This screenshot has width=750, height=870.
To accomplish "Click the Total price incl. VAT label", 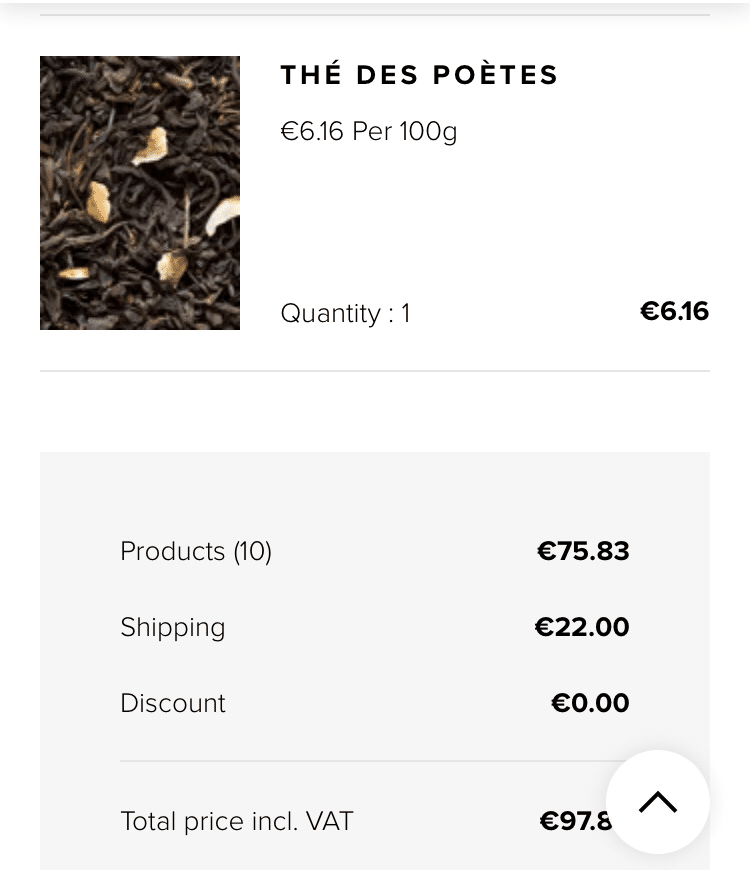I will (x=237, y=821).
